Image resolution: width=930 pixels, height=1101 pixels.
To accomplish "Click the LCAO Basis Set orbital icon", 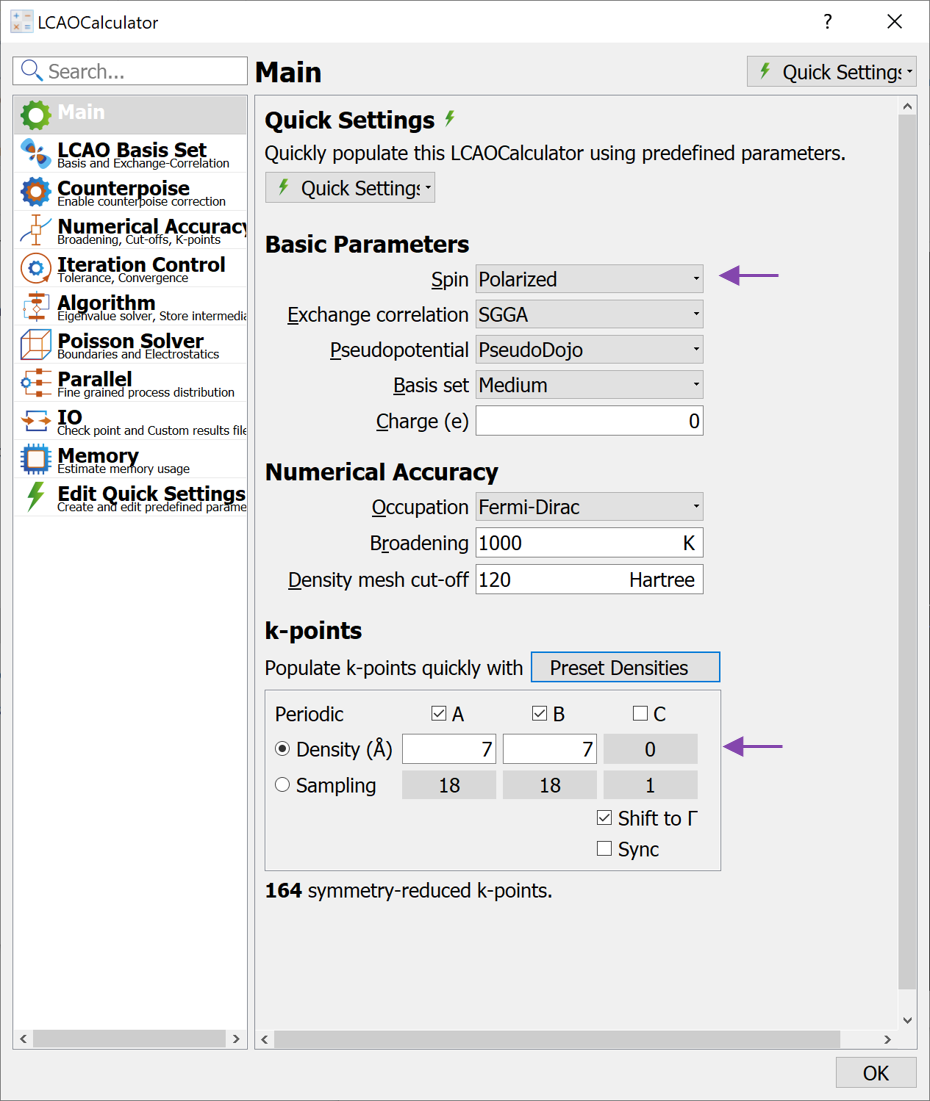I will [35, 153].
